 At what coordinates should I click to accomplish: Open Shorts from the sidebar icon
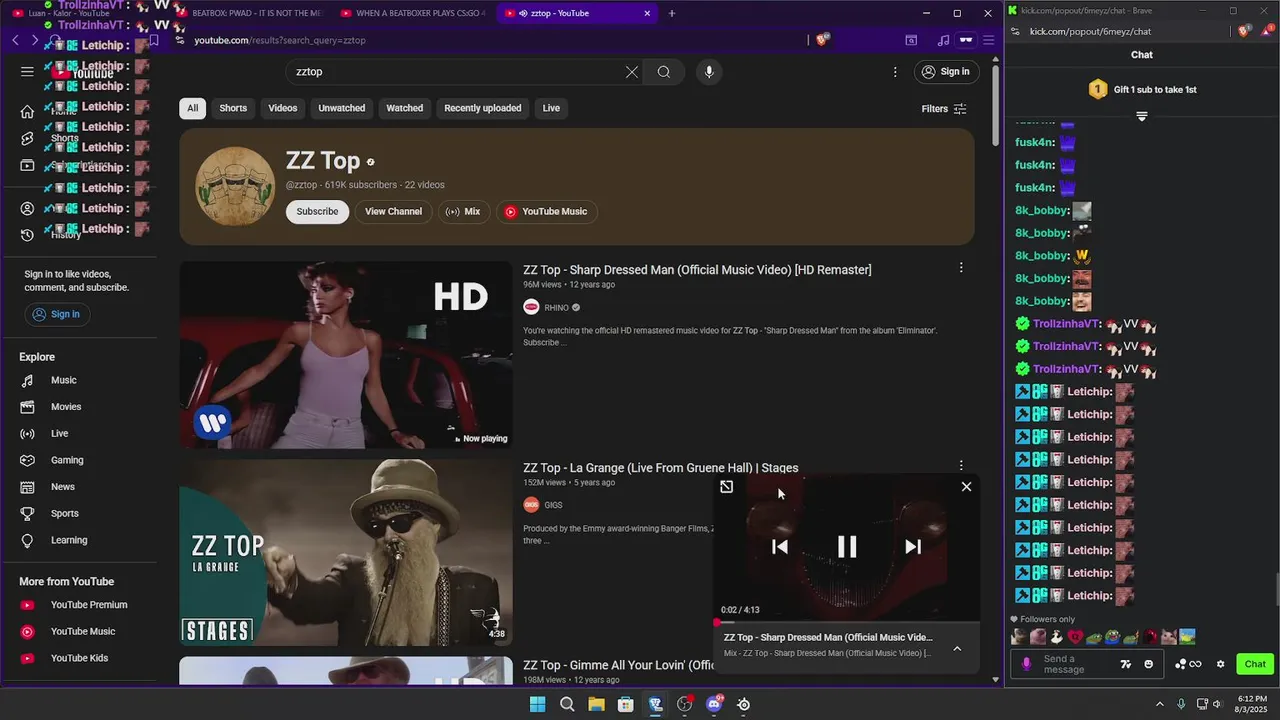pos(27,139)
